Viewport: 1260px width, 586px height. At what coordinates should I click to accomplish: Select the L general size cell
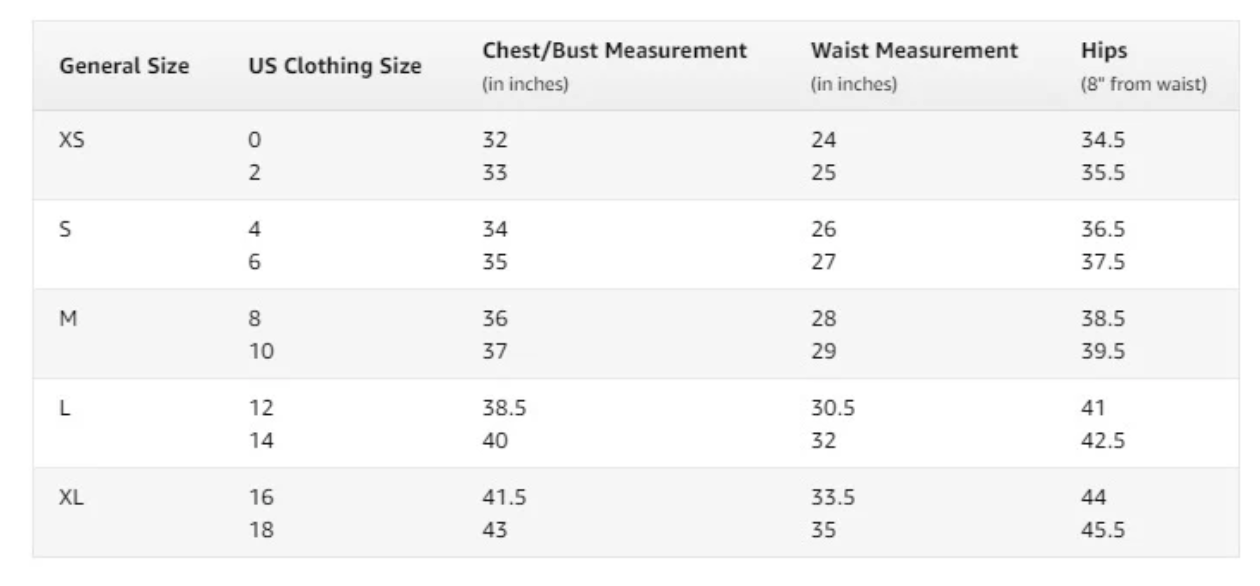click(65, 408)
